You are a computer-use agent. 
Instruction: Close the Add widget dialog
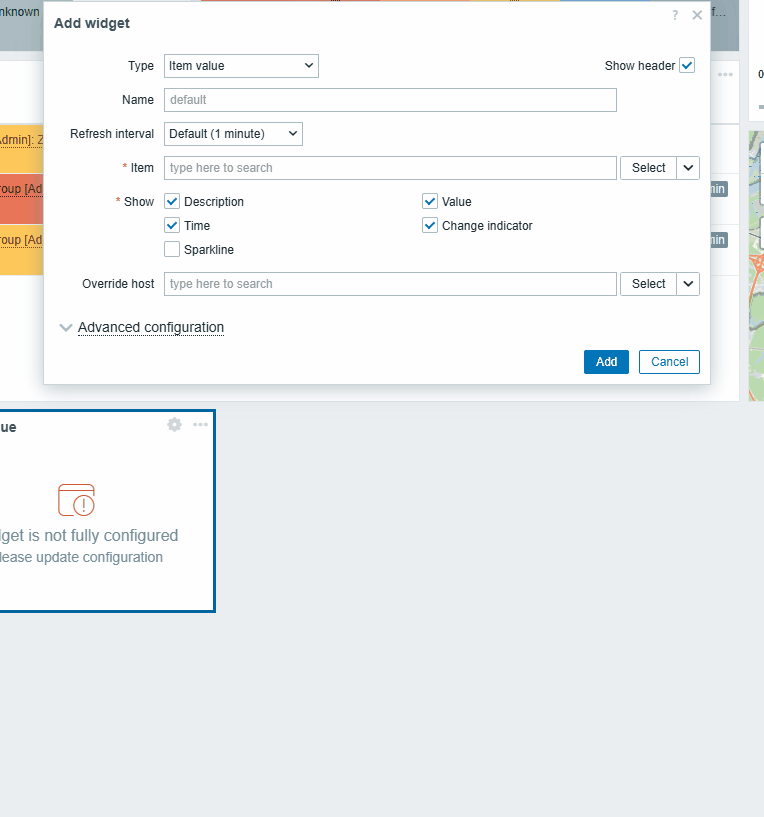(x=697, y=16)
